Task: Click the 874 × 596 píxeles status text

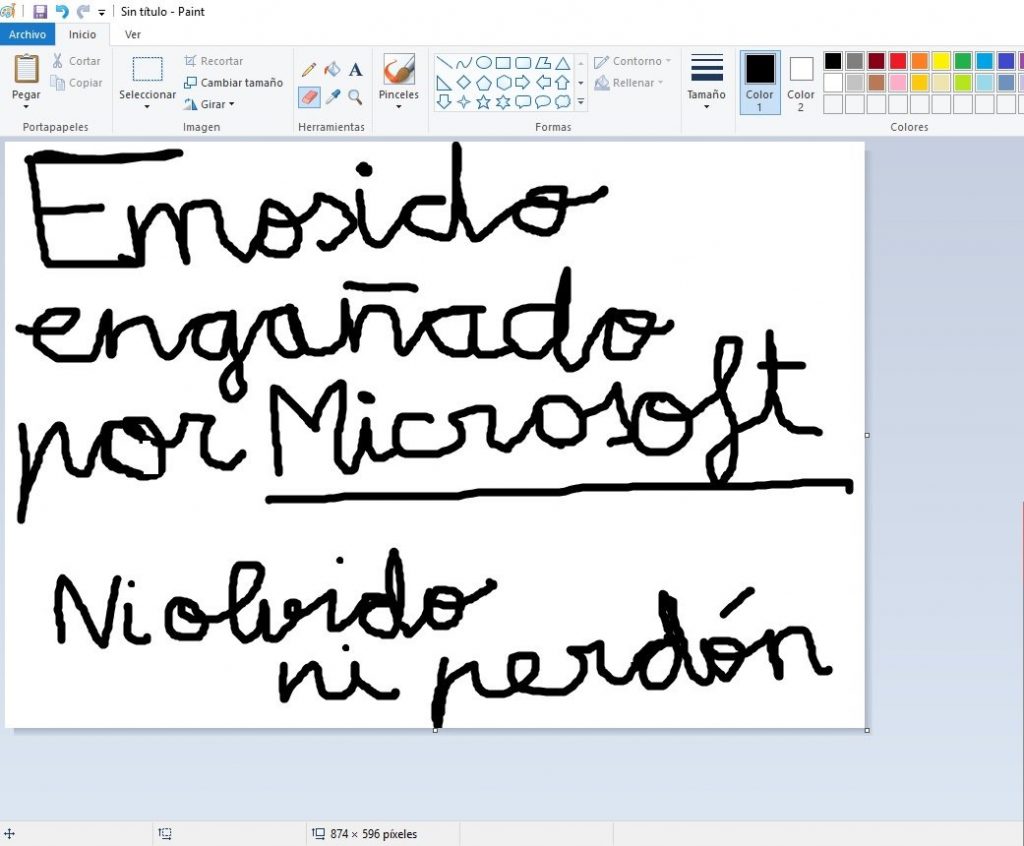Action: click(374, 834)
